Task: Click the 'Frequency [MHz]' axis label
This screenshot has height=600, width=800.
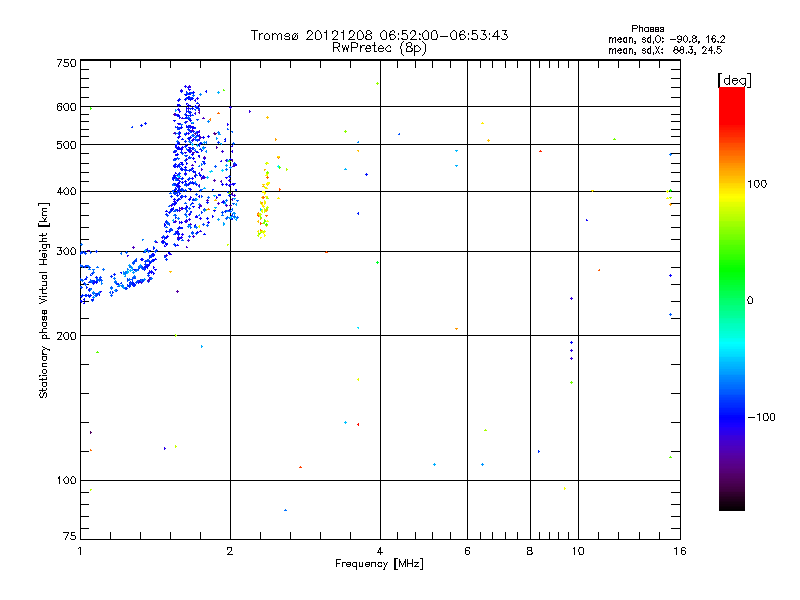Action: pos(379,564)
